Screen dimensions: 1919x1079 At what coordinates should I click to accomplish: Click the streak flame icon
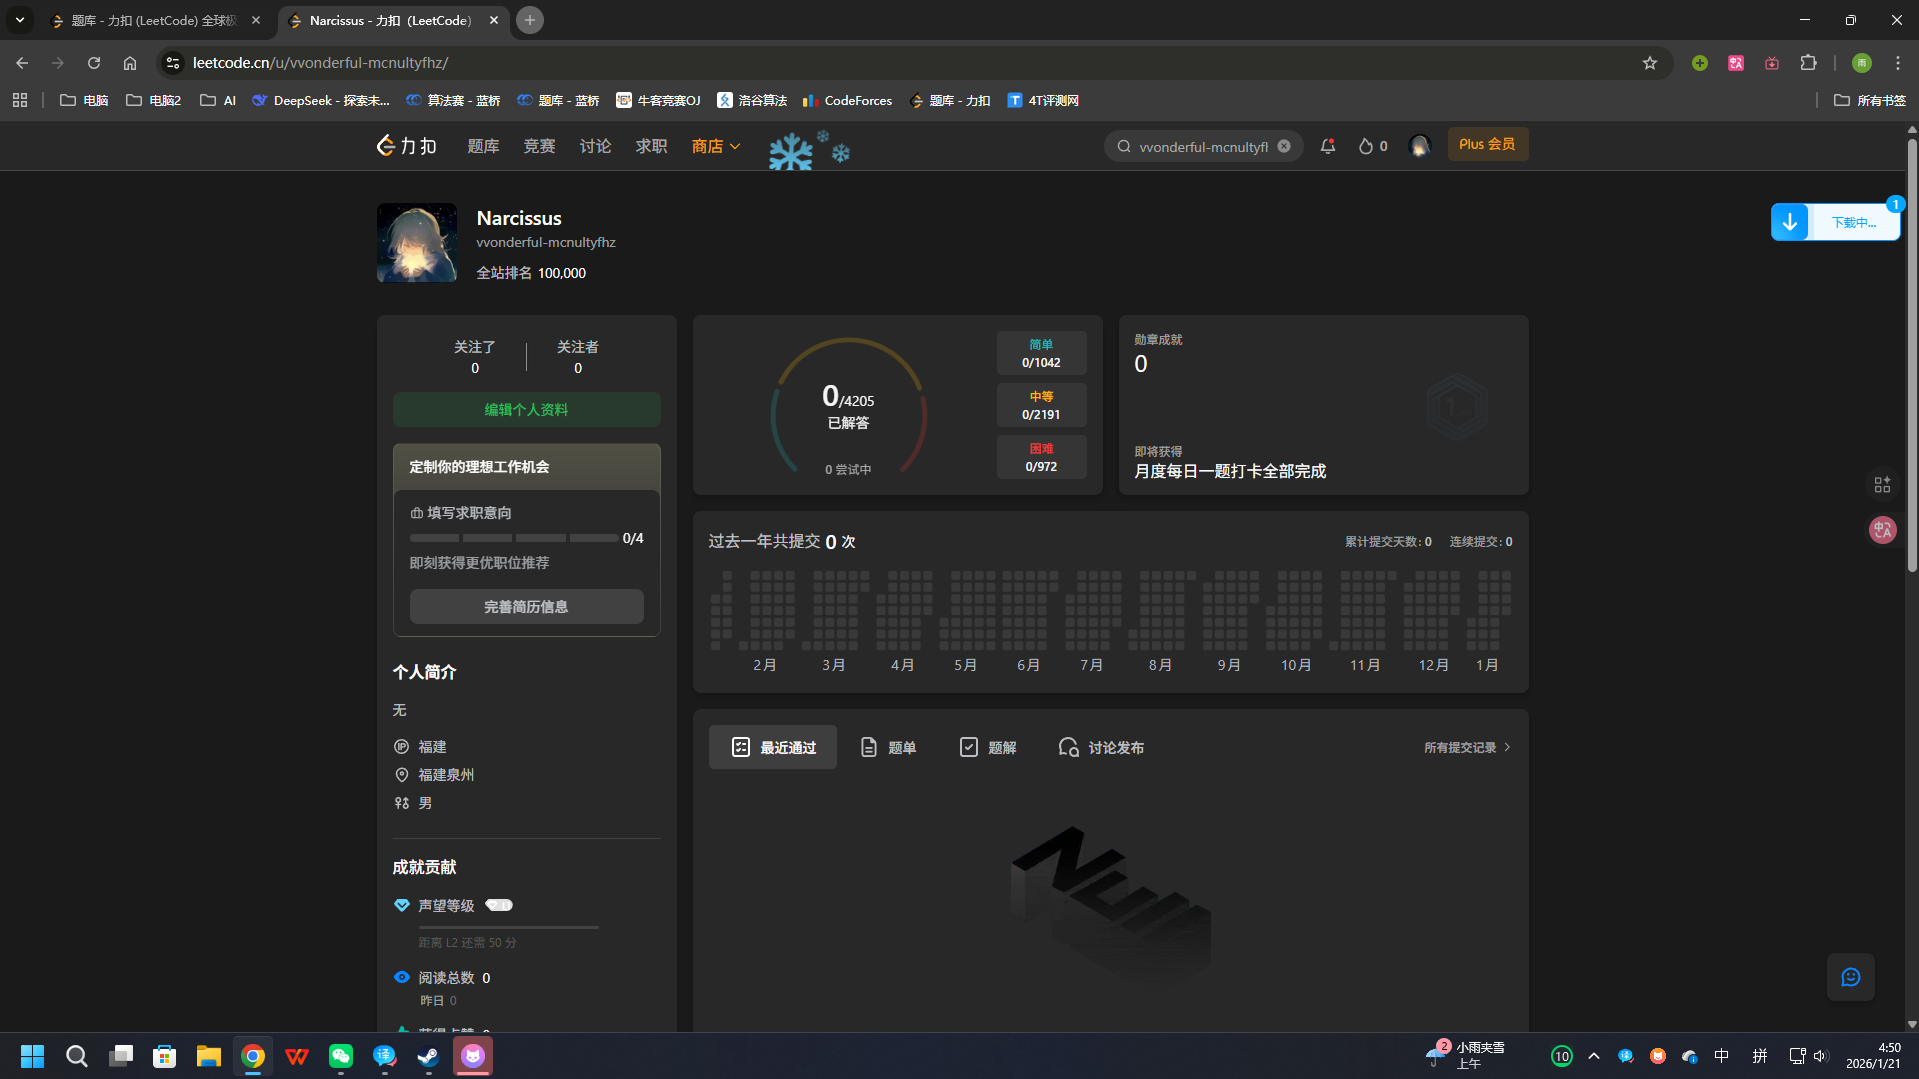coord(1365,146)
